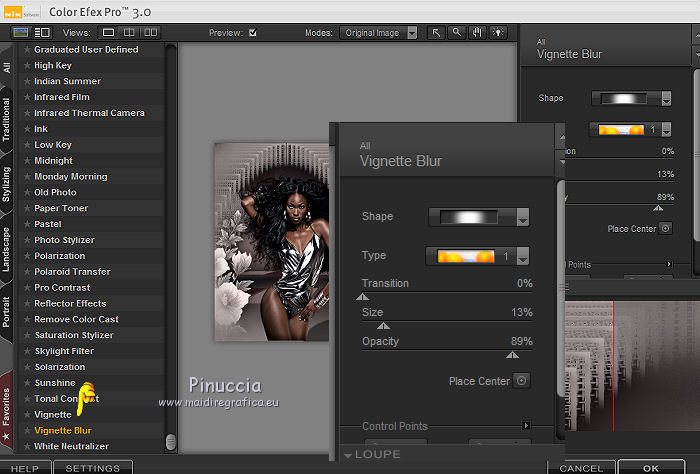Select the hand pan tool

click(x=475, y=33)
